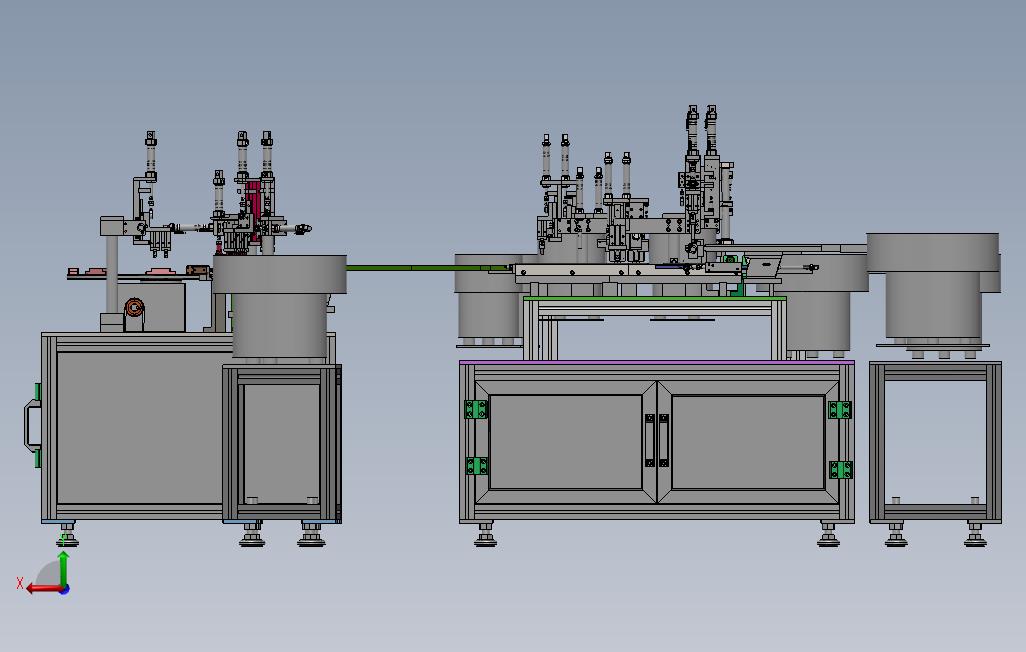Click the green Y-axis arrow of the triad
1026x652 pixels.
coord(63,568)
